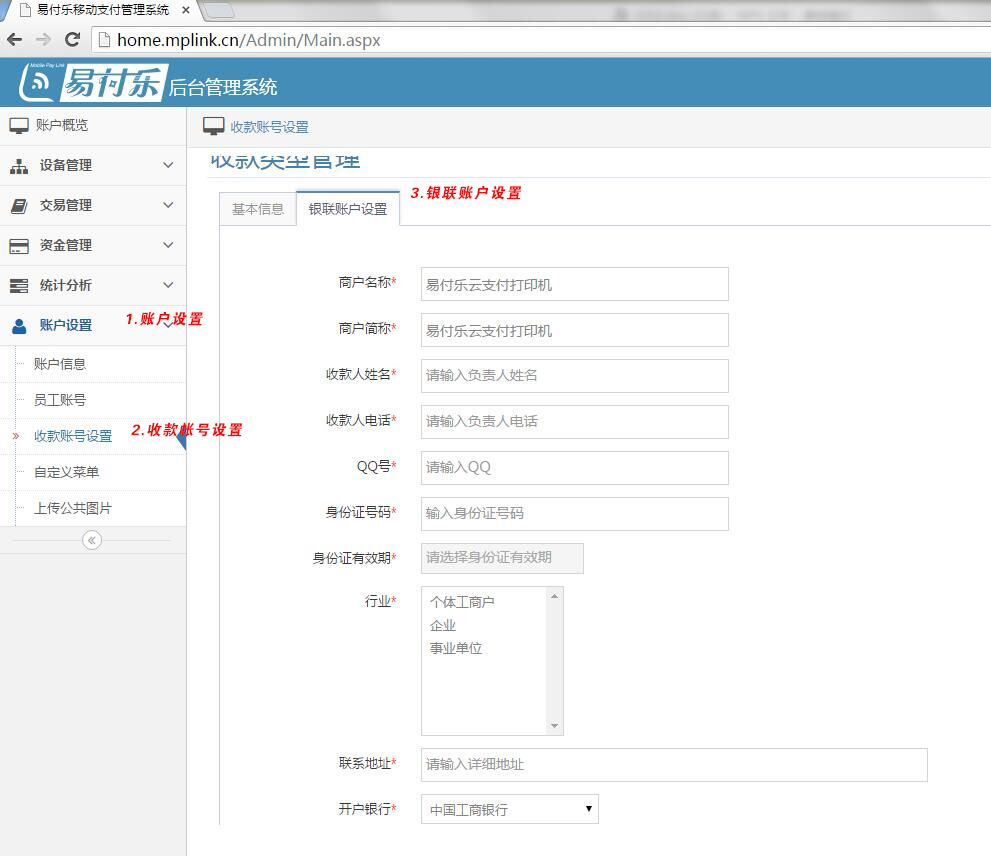This screenshot has height=856, width=991.
Task: Click the 资金管理 credit card icon
Action: pyautogui.click(x=19, y=246)
